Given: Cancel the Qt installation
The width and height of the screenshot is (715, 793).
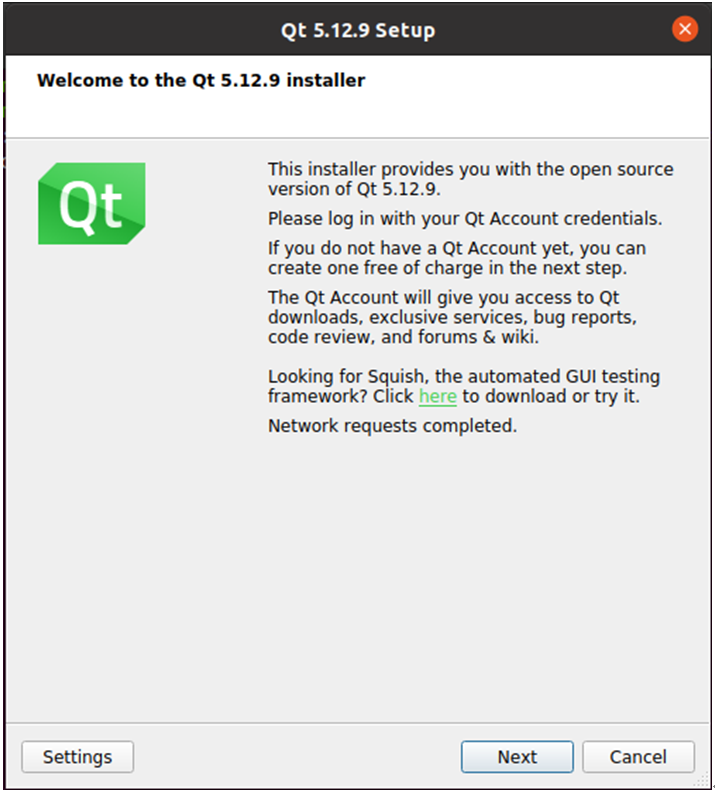Looking at the screenshot, I should [638, 757].
